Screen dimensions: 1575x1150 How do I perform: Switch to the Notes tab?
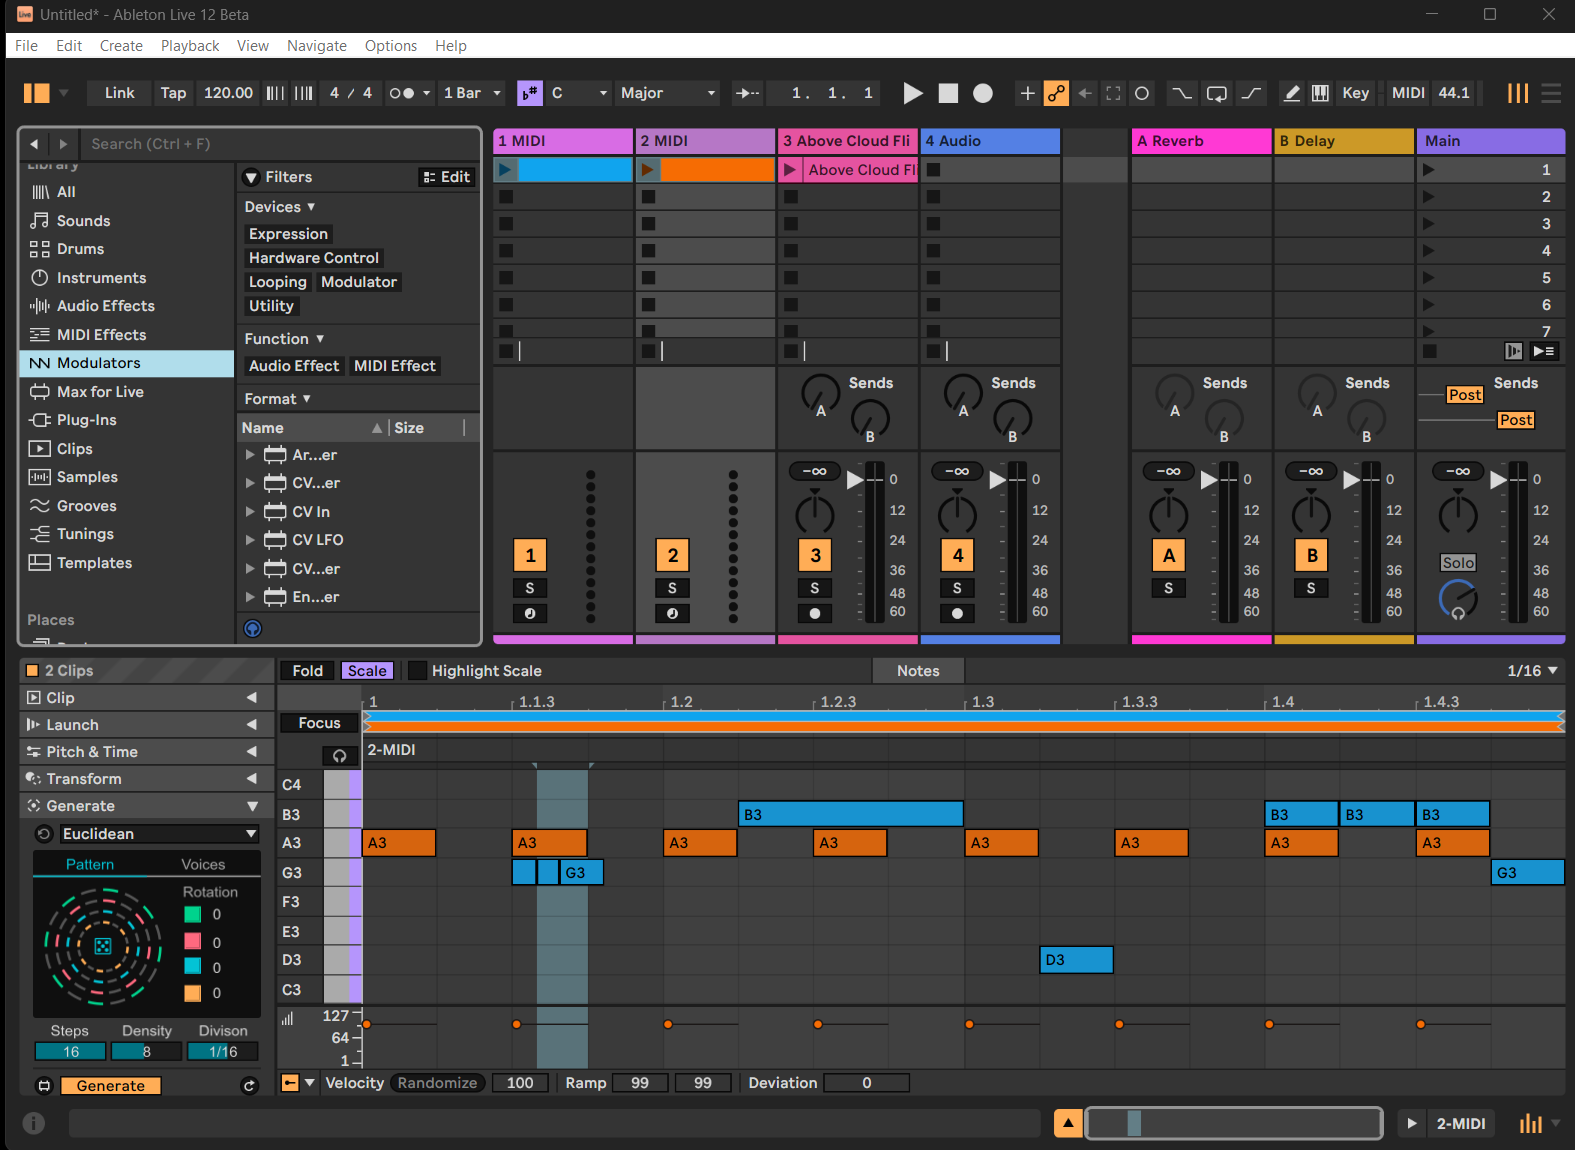918,671
